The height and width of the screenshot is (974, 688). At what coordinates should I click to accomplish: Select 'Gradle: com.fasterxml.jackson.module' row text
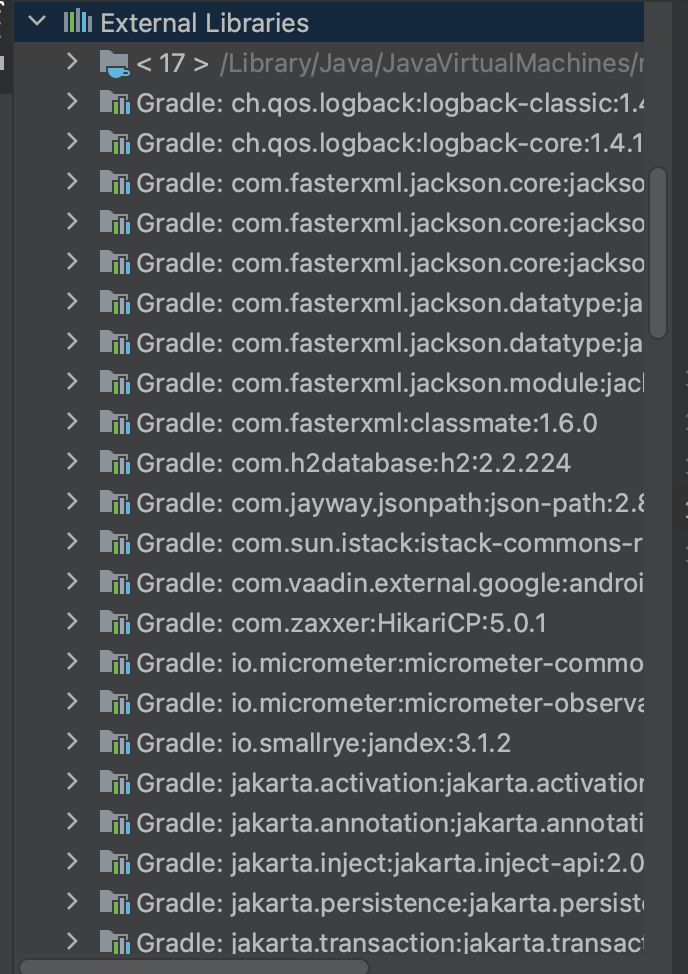click(x=390, y=383)
